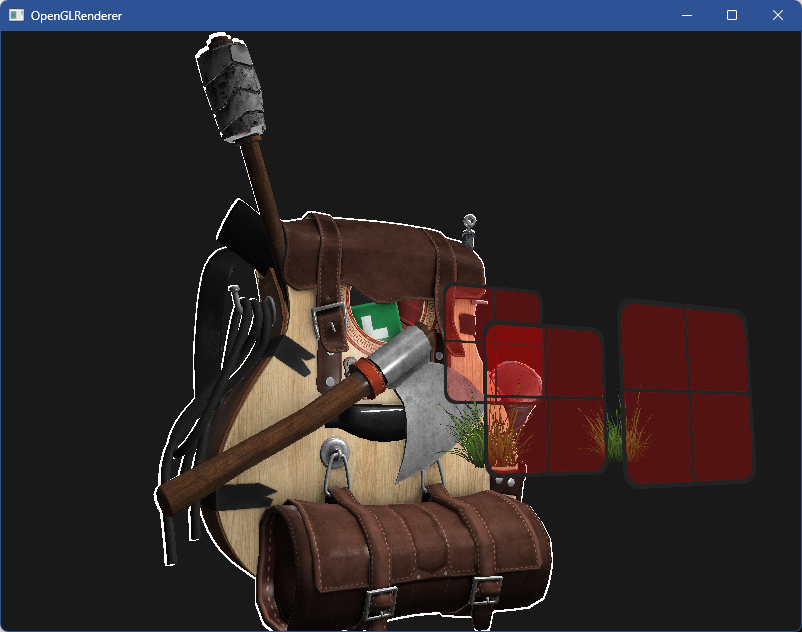The image size is (802, 632).
Task: Maximize the OpenGLRenderer window
Action: pyautogui.click(x=732, y=15)
